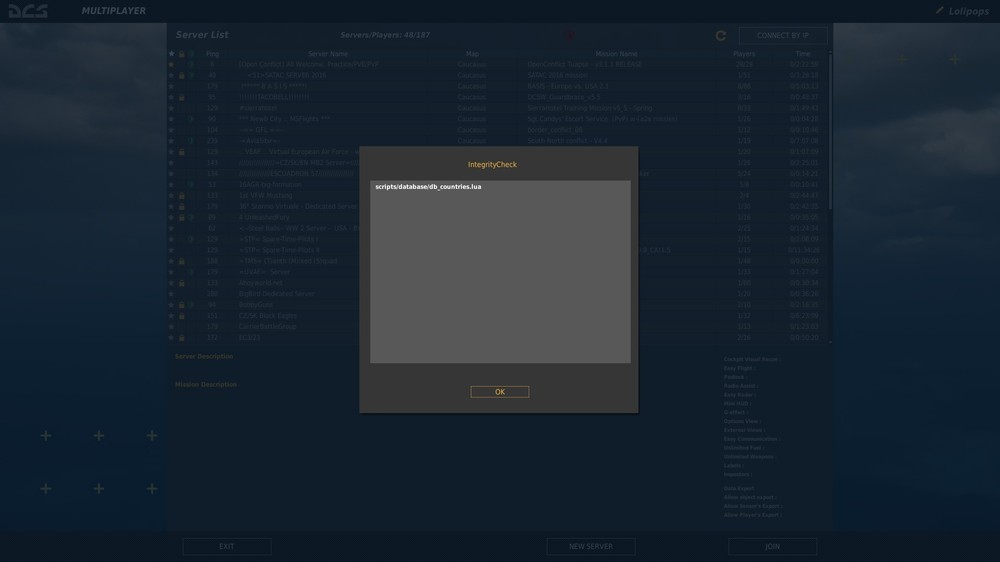Click the lock icon on the TACOBELL row

click(x=181, y=98)
